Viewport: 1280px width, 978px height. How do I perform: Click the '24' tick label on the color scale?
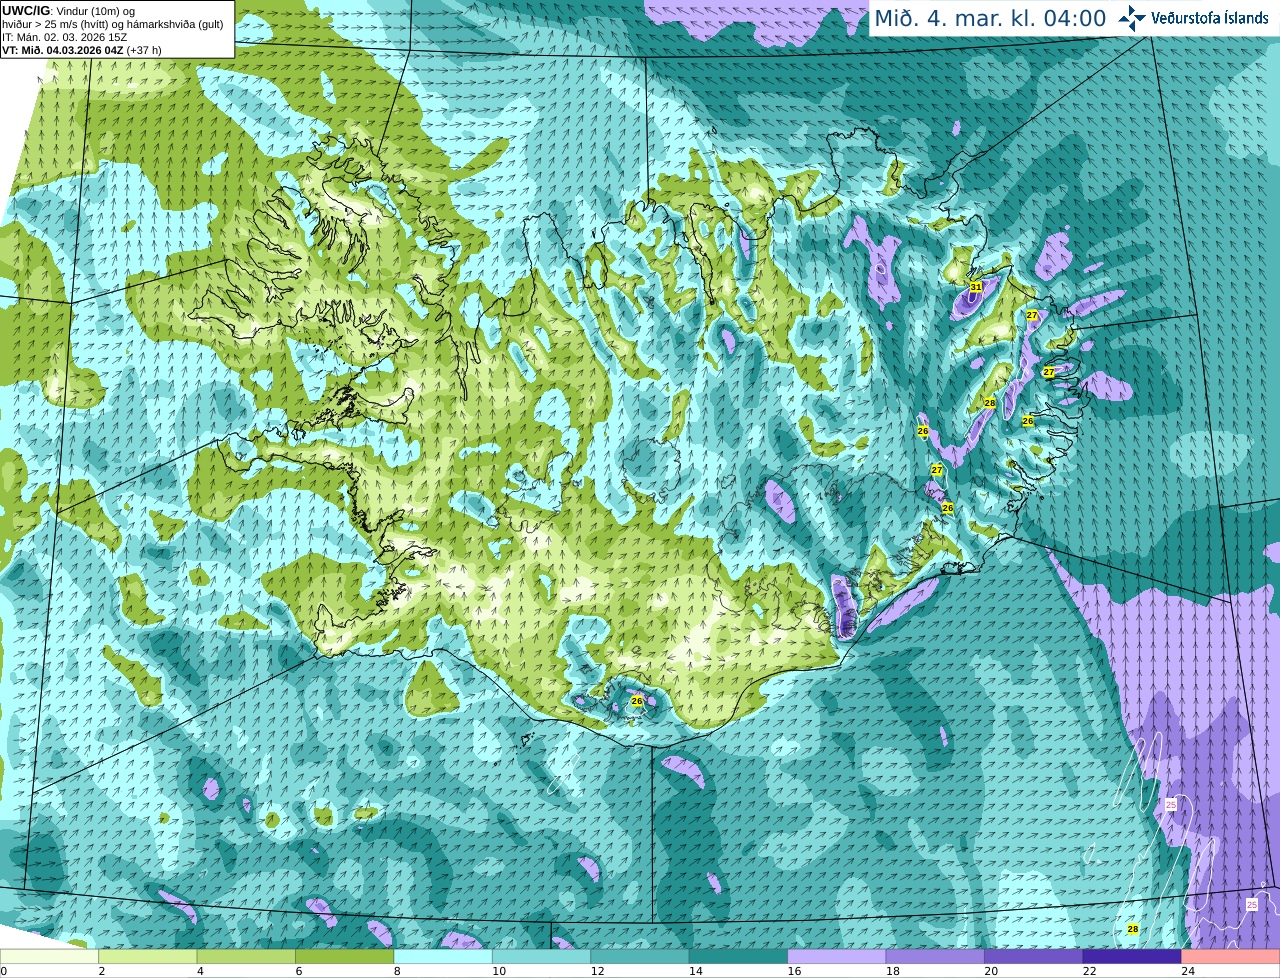[x=1188, y=971]
